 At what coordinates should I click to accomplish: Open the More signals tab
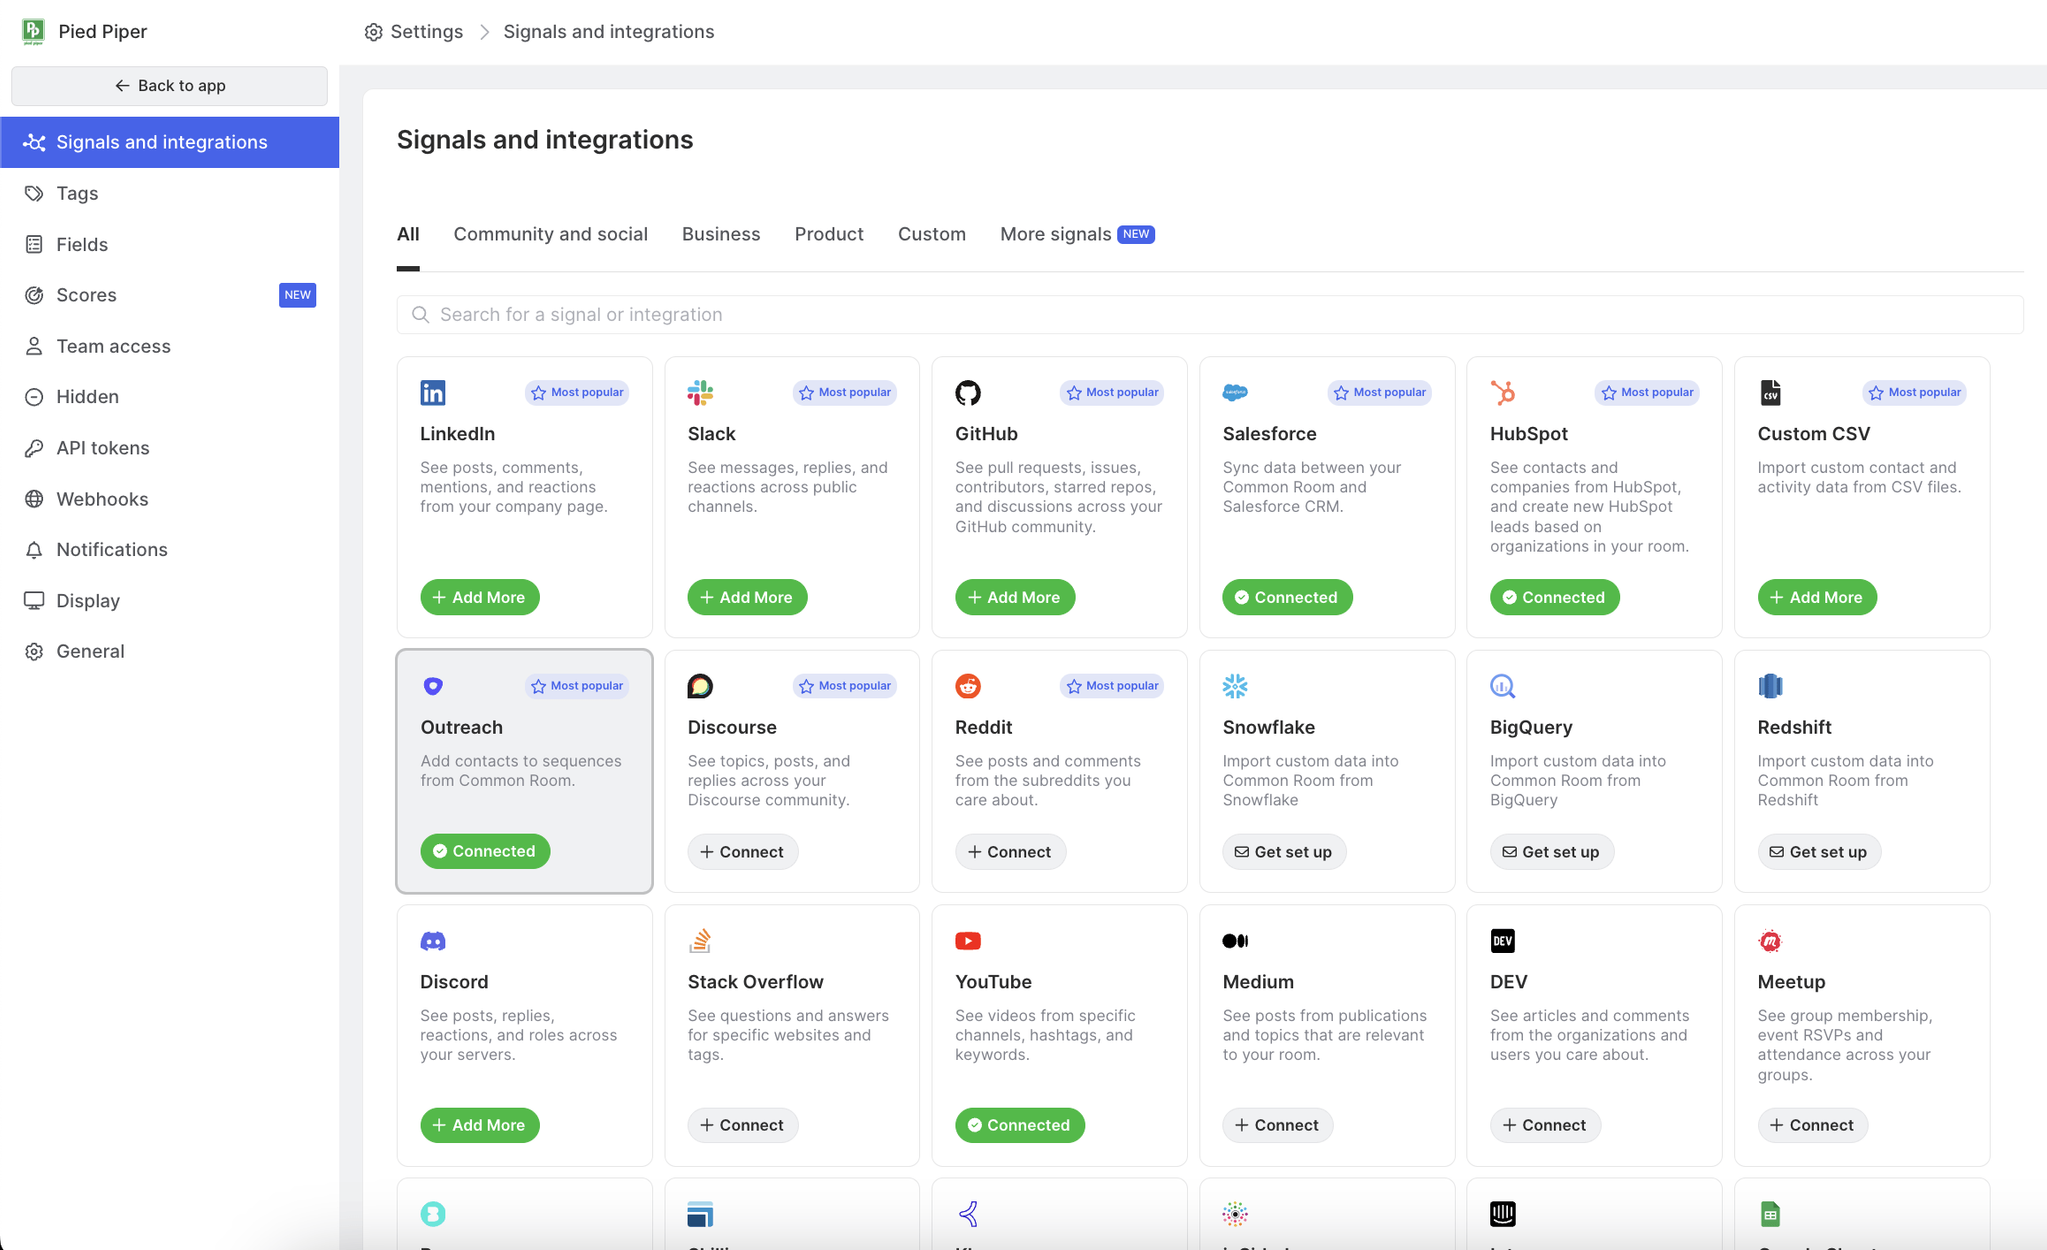coord(1056,234)
